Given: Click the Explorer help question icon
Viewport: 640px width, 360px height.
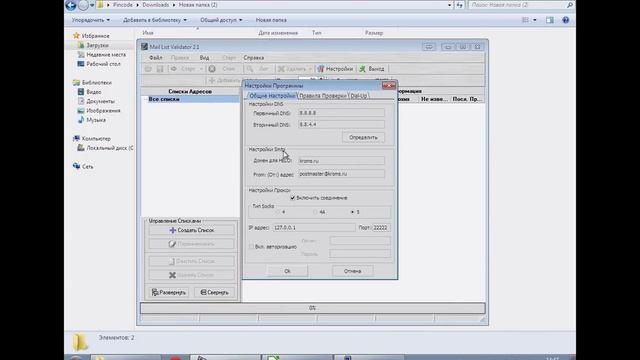Looking at the screenshot, I should click(565, 20).
